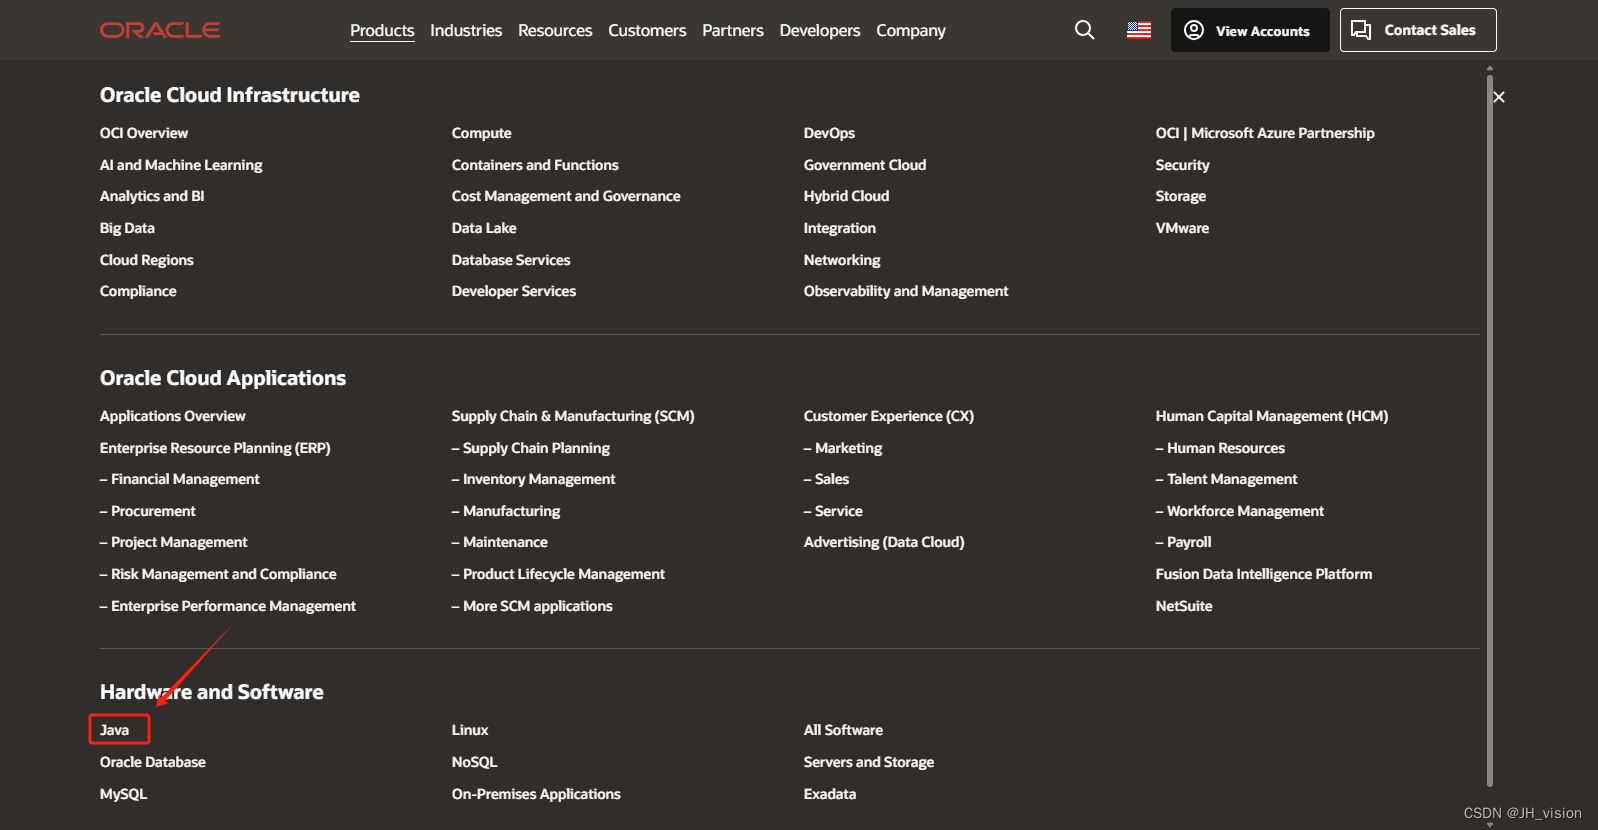Open Observability and Management link
This screenshot has width=1598, height=830.
pyautogui.click(x=906, y=291)
